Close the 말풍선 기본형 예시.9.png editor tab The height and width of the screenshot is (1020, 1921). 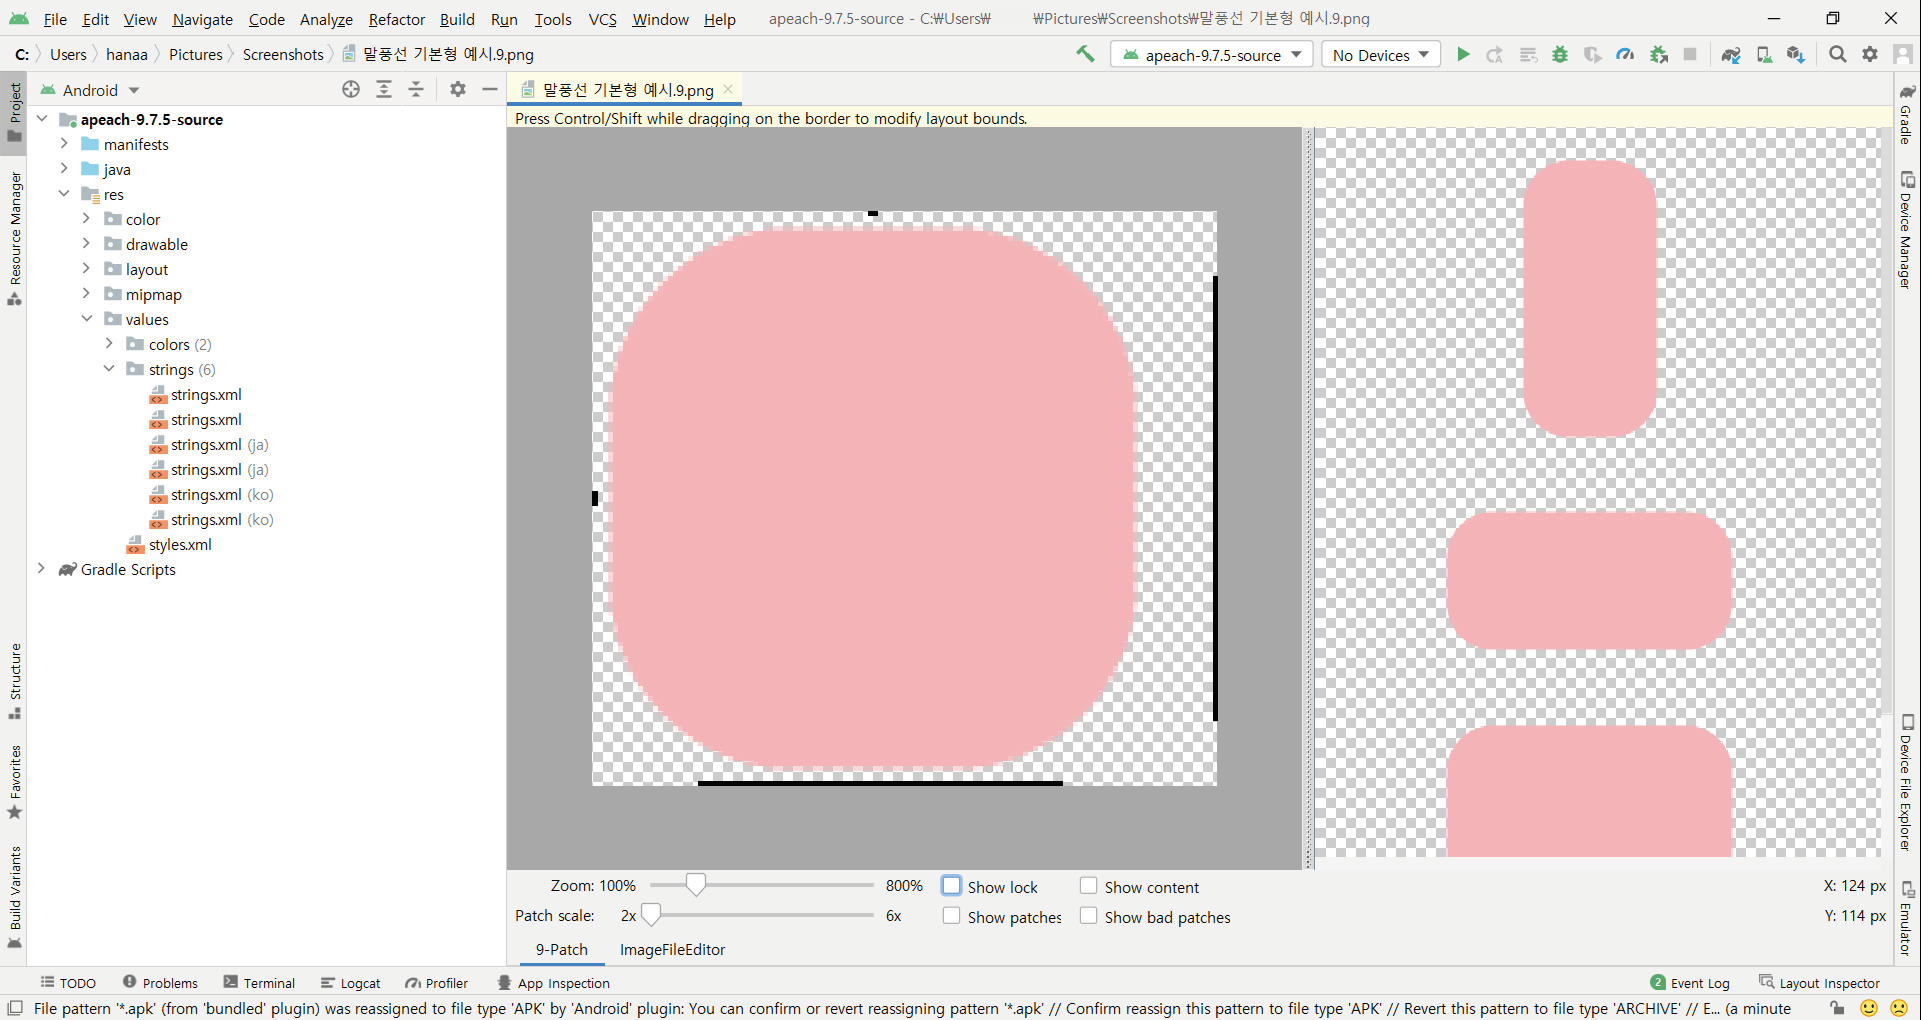(728, 90)
